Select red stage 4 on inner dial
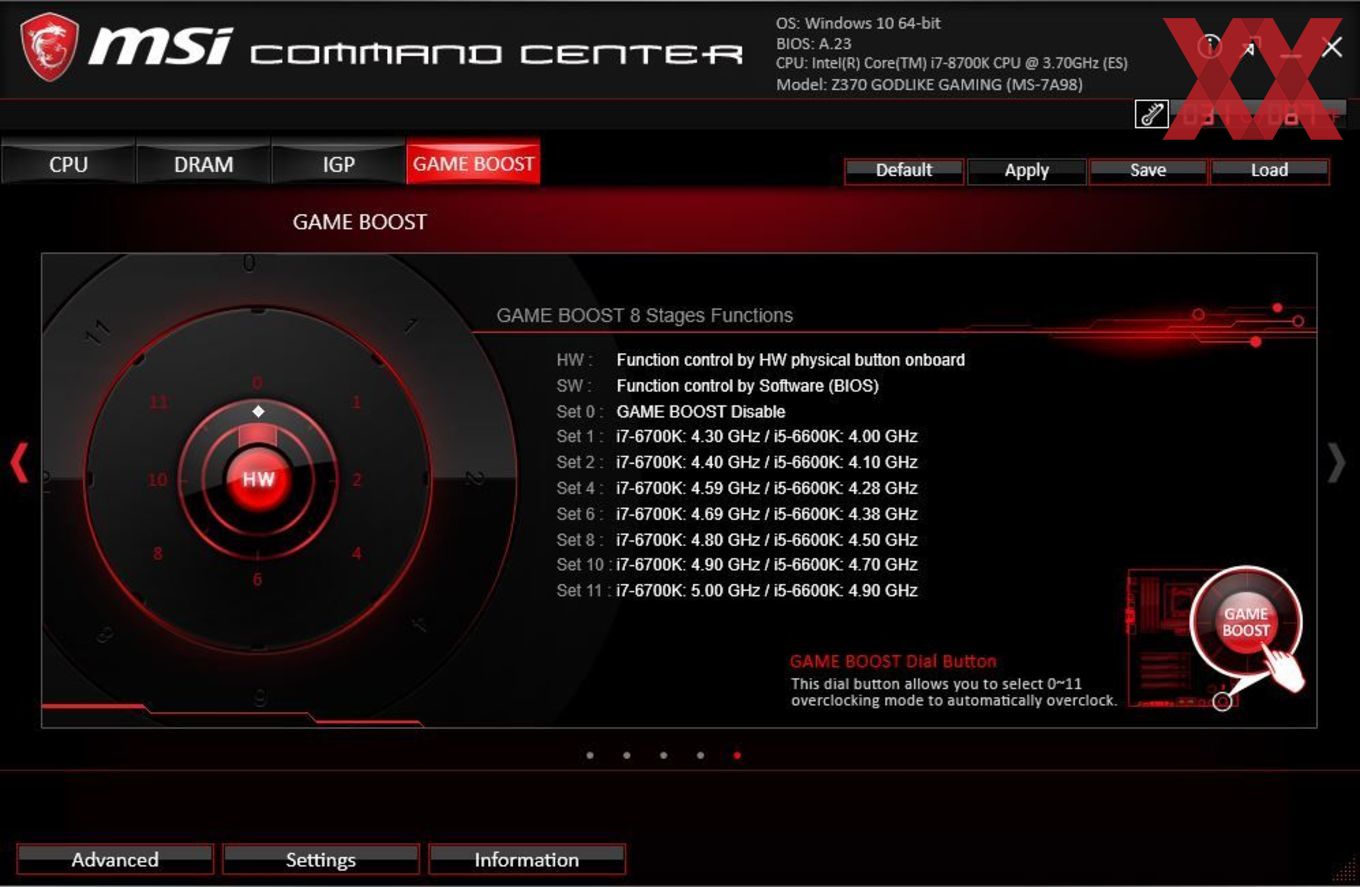 (356, 553)
